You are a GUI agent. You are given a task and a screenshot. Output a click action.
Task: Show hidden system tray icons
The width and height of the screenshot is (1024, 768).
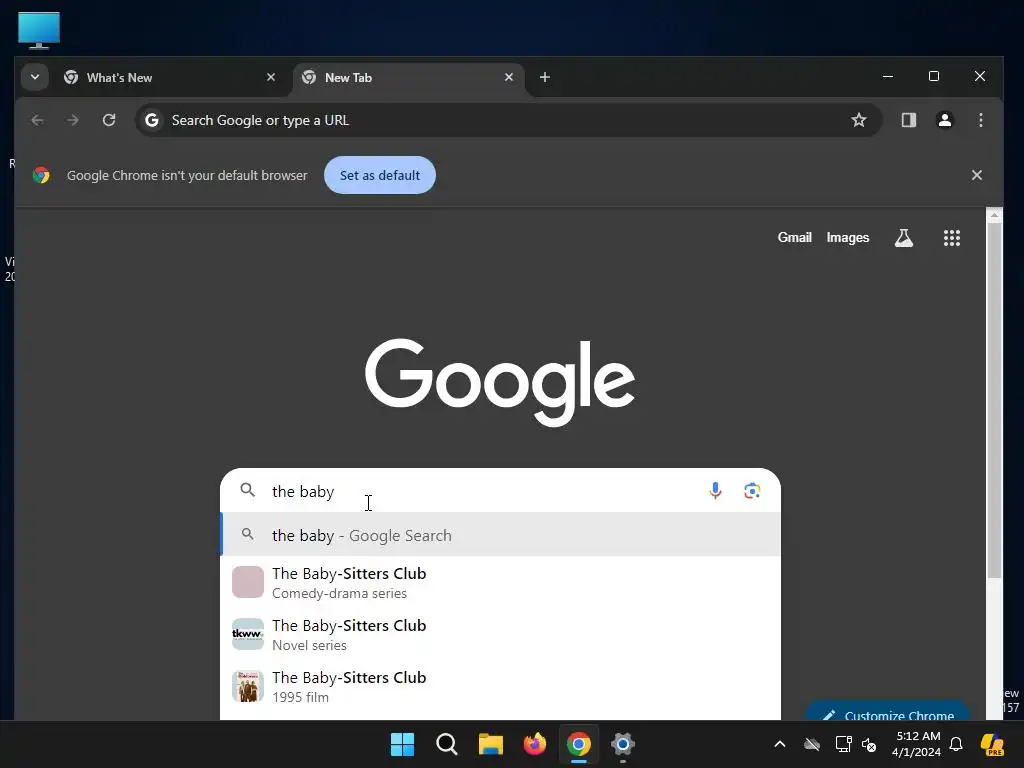[x=780, y=744]
